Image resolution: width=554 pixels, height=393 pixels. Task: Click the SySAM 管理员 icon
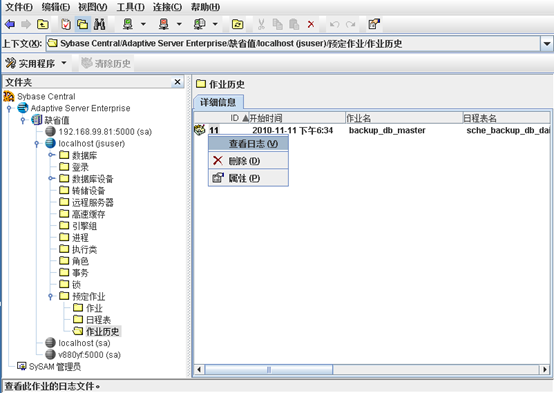[22, 366]
